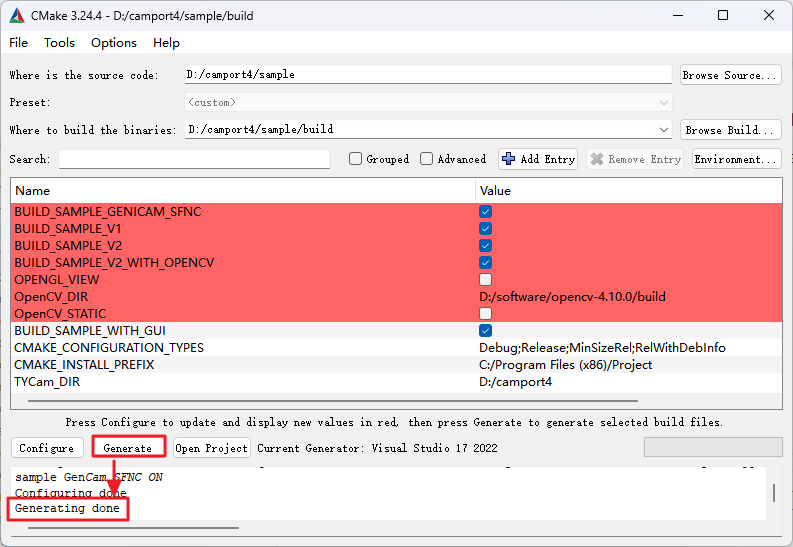Click the blue plus Add Entry icon
Viewport: 793px width, 547px height.
pyautogui.click(x=508, y=159)
